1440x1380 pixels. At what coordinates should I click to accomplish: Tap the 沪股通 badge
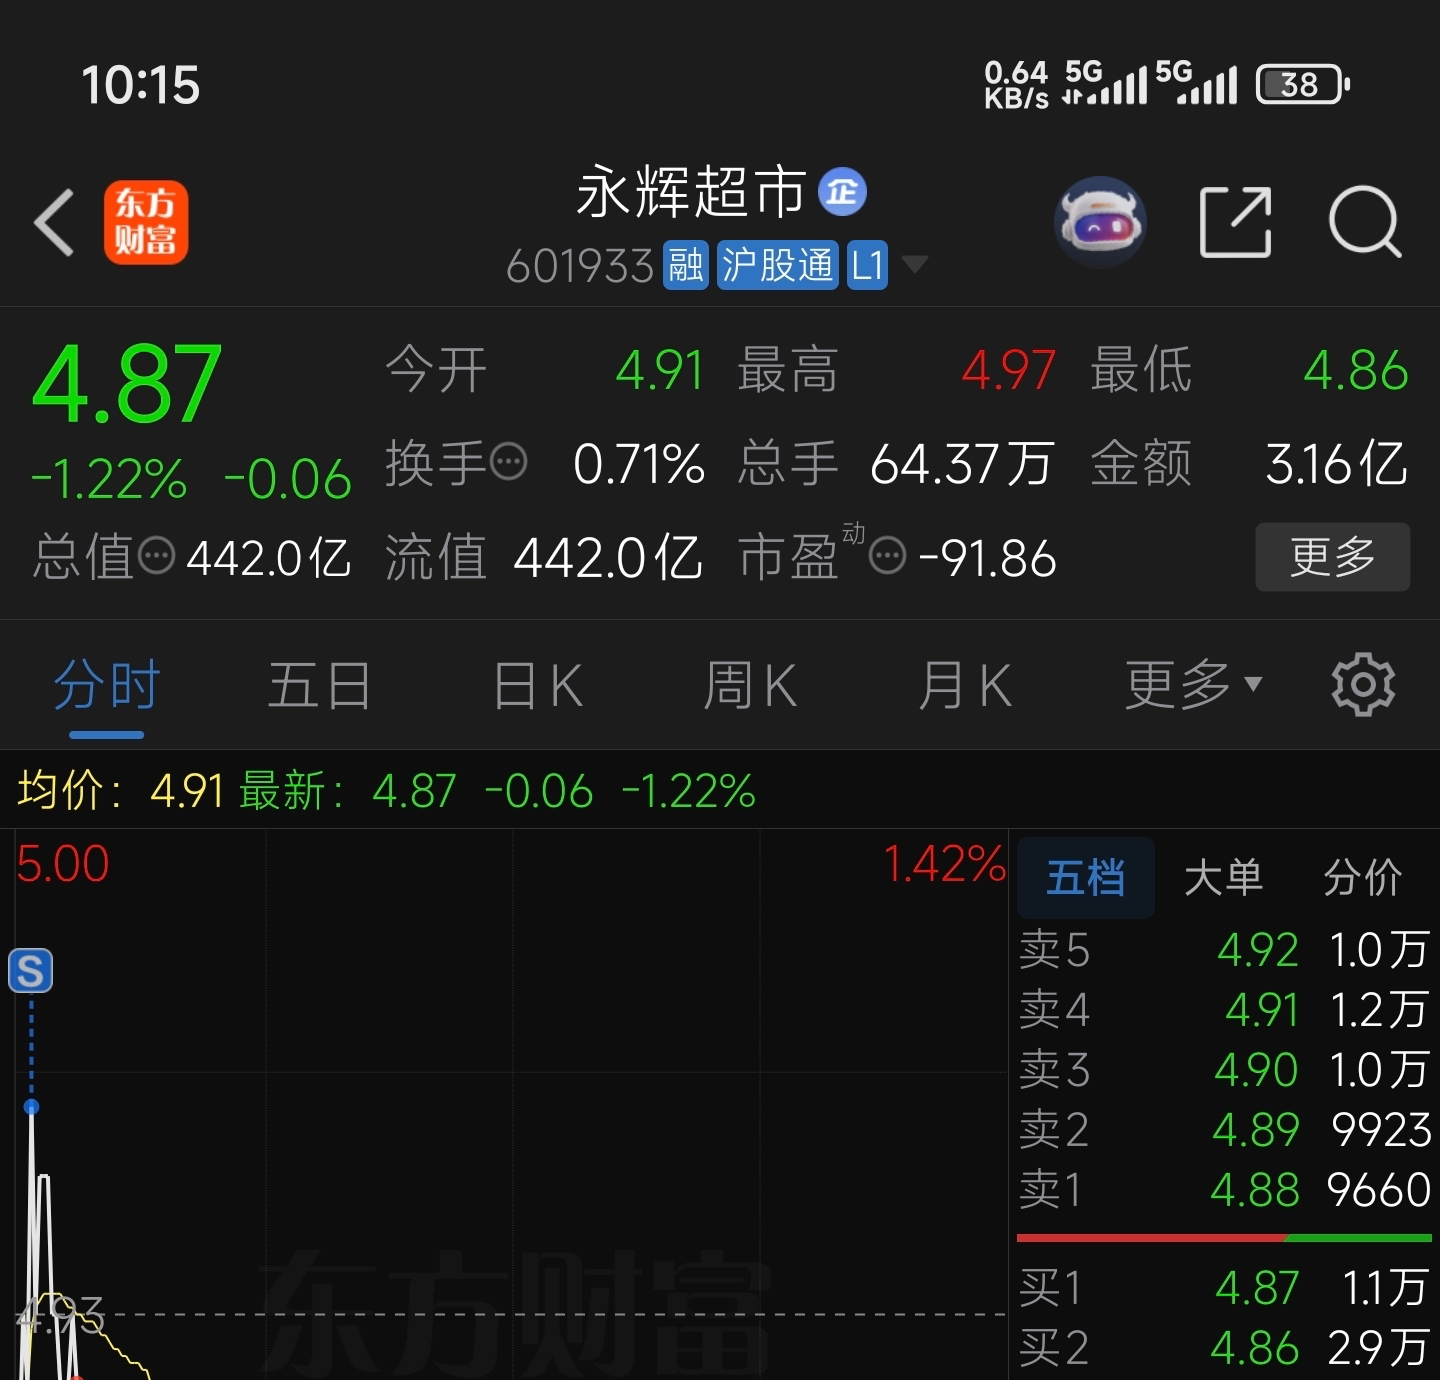coord(778,266)
